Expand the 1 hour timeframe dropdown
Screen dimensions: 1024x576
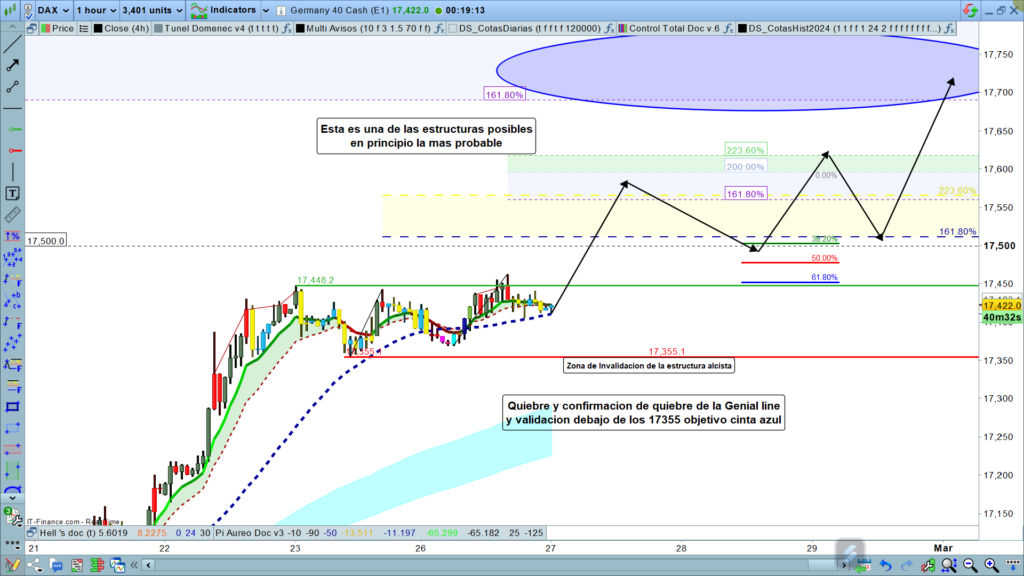click(98, 10)
